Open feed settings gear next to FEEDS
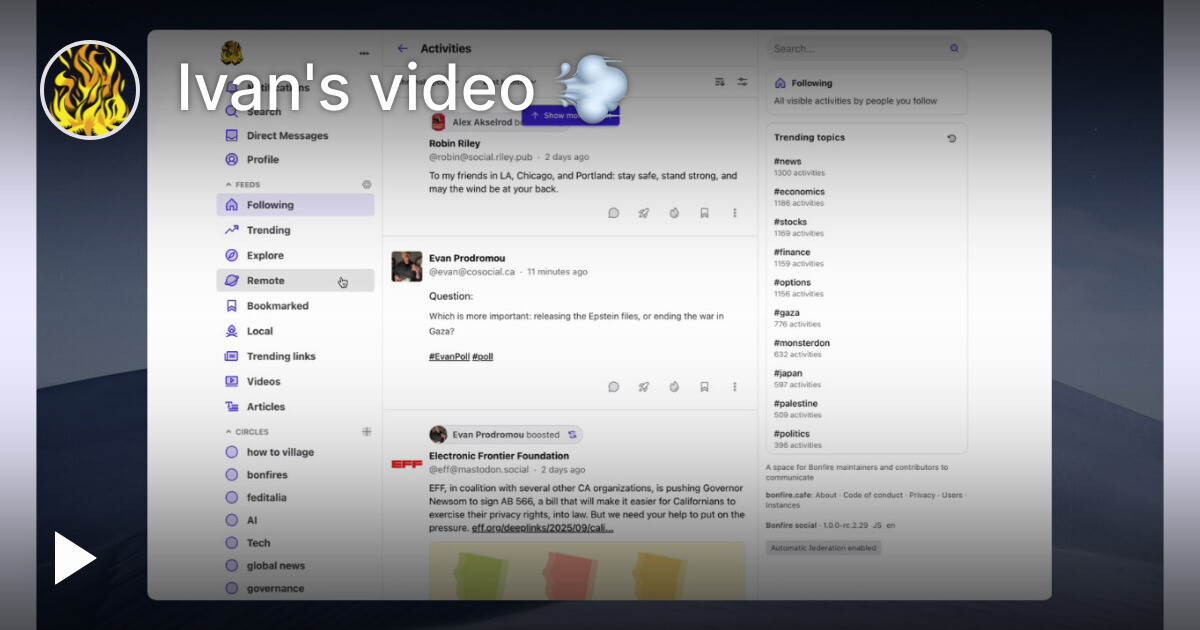Viewport: 1200px width, 630px height. click(x=367, y=185)
